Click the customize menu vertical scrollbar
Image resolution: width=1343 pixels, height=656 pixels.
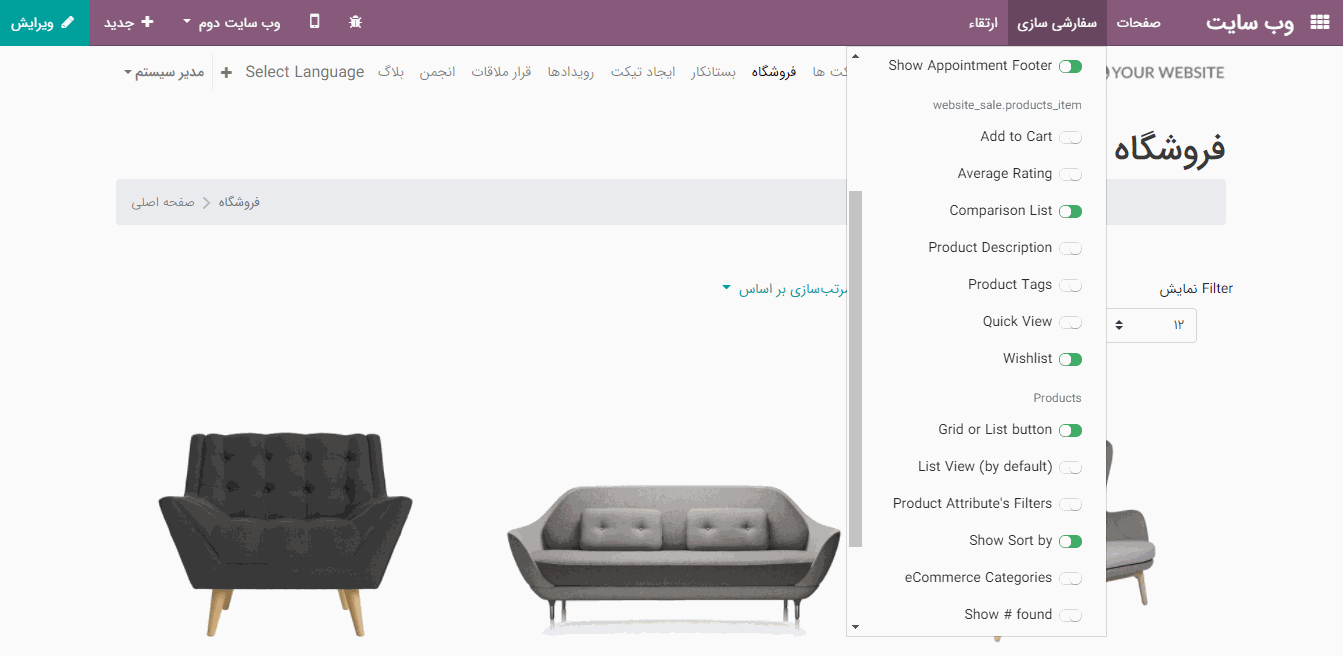[x=855, y=368]
